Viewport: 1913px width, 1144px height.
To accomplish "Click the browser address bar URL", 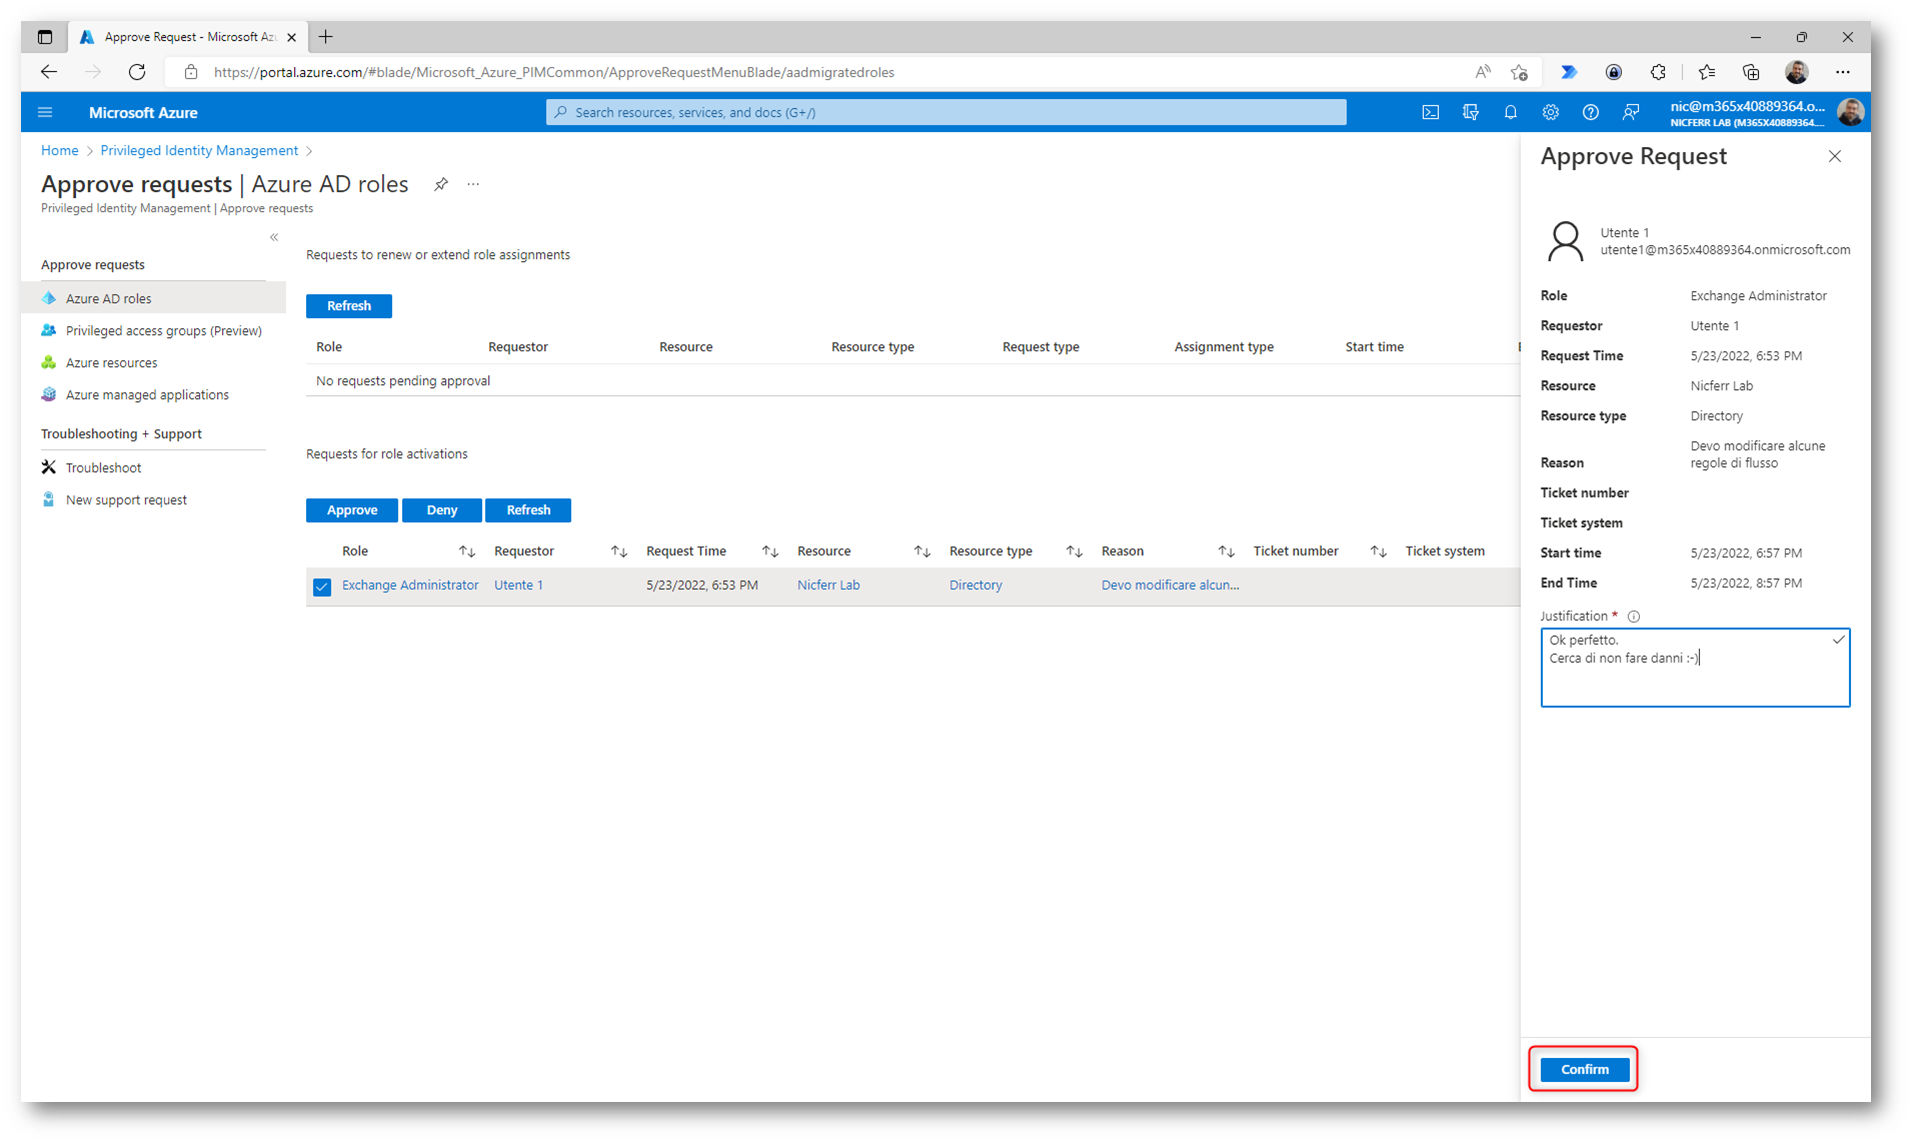I will pyautogui.click(x=554, y=72).
